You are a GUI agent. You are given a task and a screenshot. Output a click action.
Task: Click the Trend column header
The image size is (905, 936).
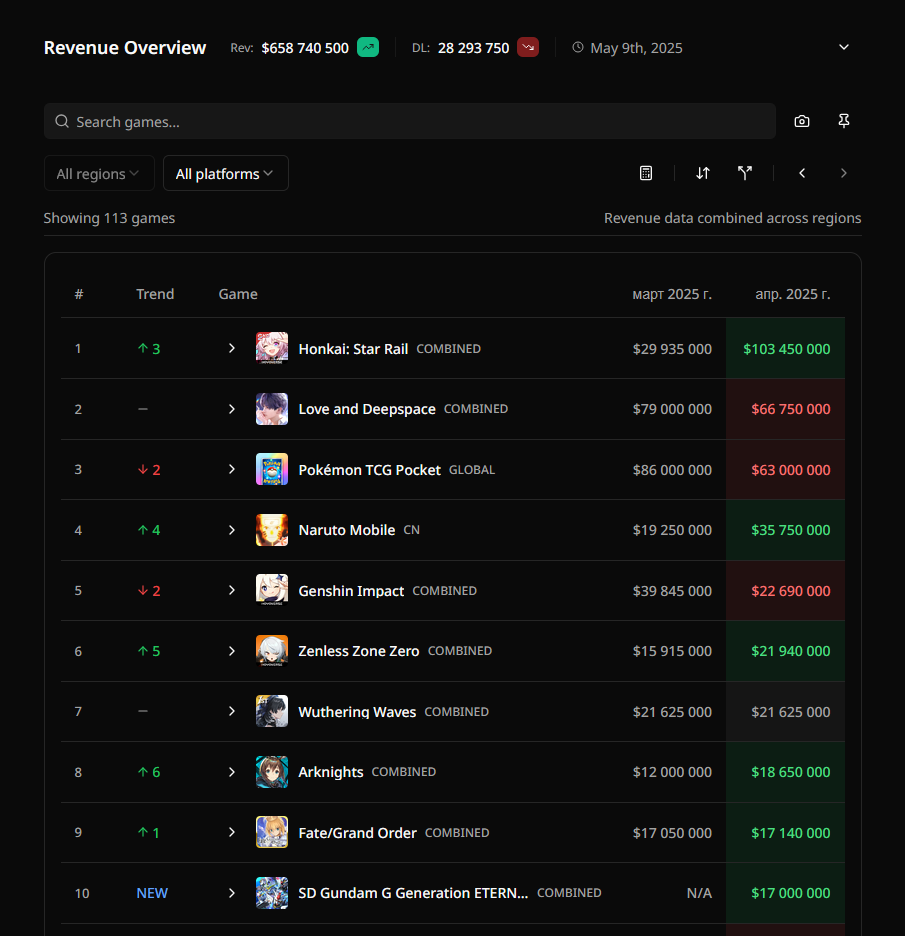(155, 294)
